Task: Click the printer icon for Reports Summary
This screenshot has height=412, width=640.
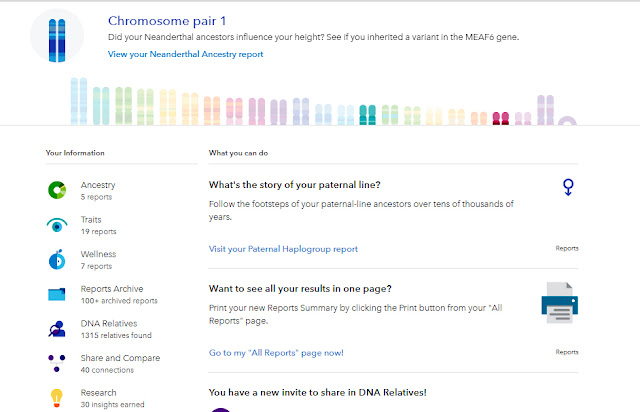Action: pyautogui.click(x=560, y=303)
